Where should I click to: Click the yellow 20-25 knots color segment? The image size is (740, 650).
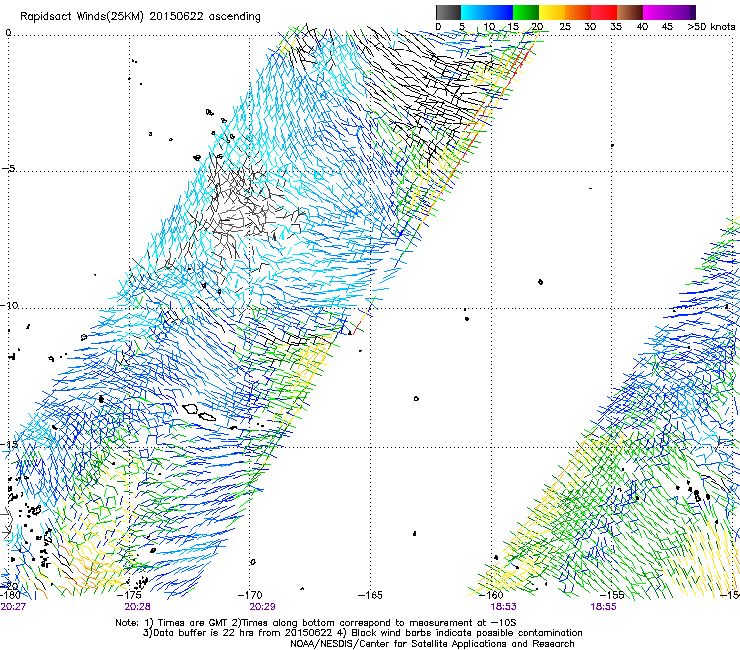point(552,12)
